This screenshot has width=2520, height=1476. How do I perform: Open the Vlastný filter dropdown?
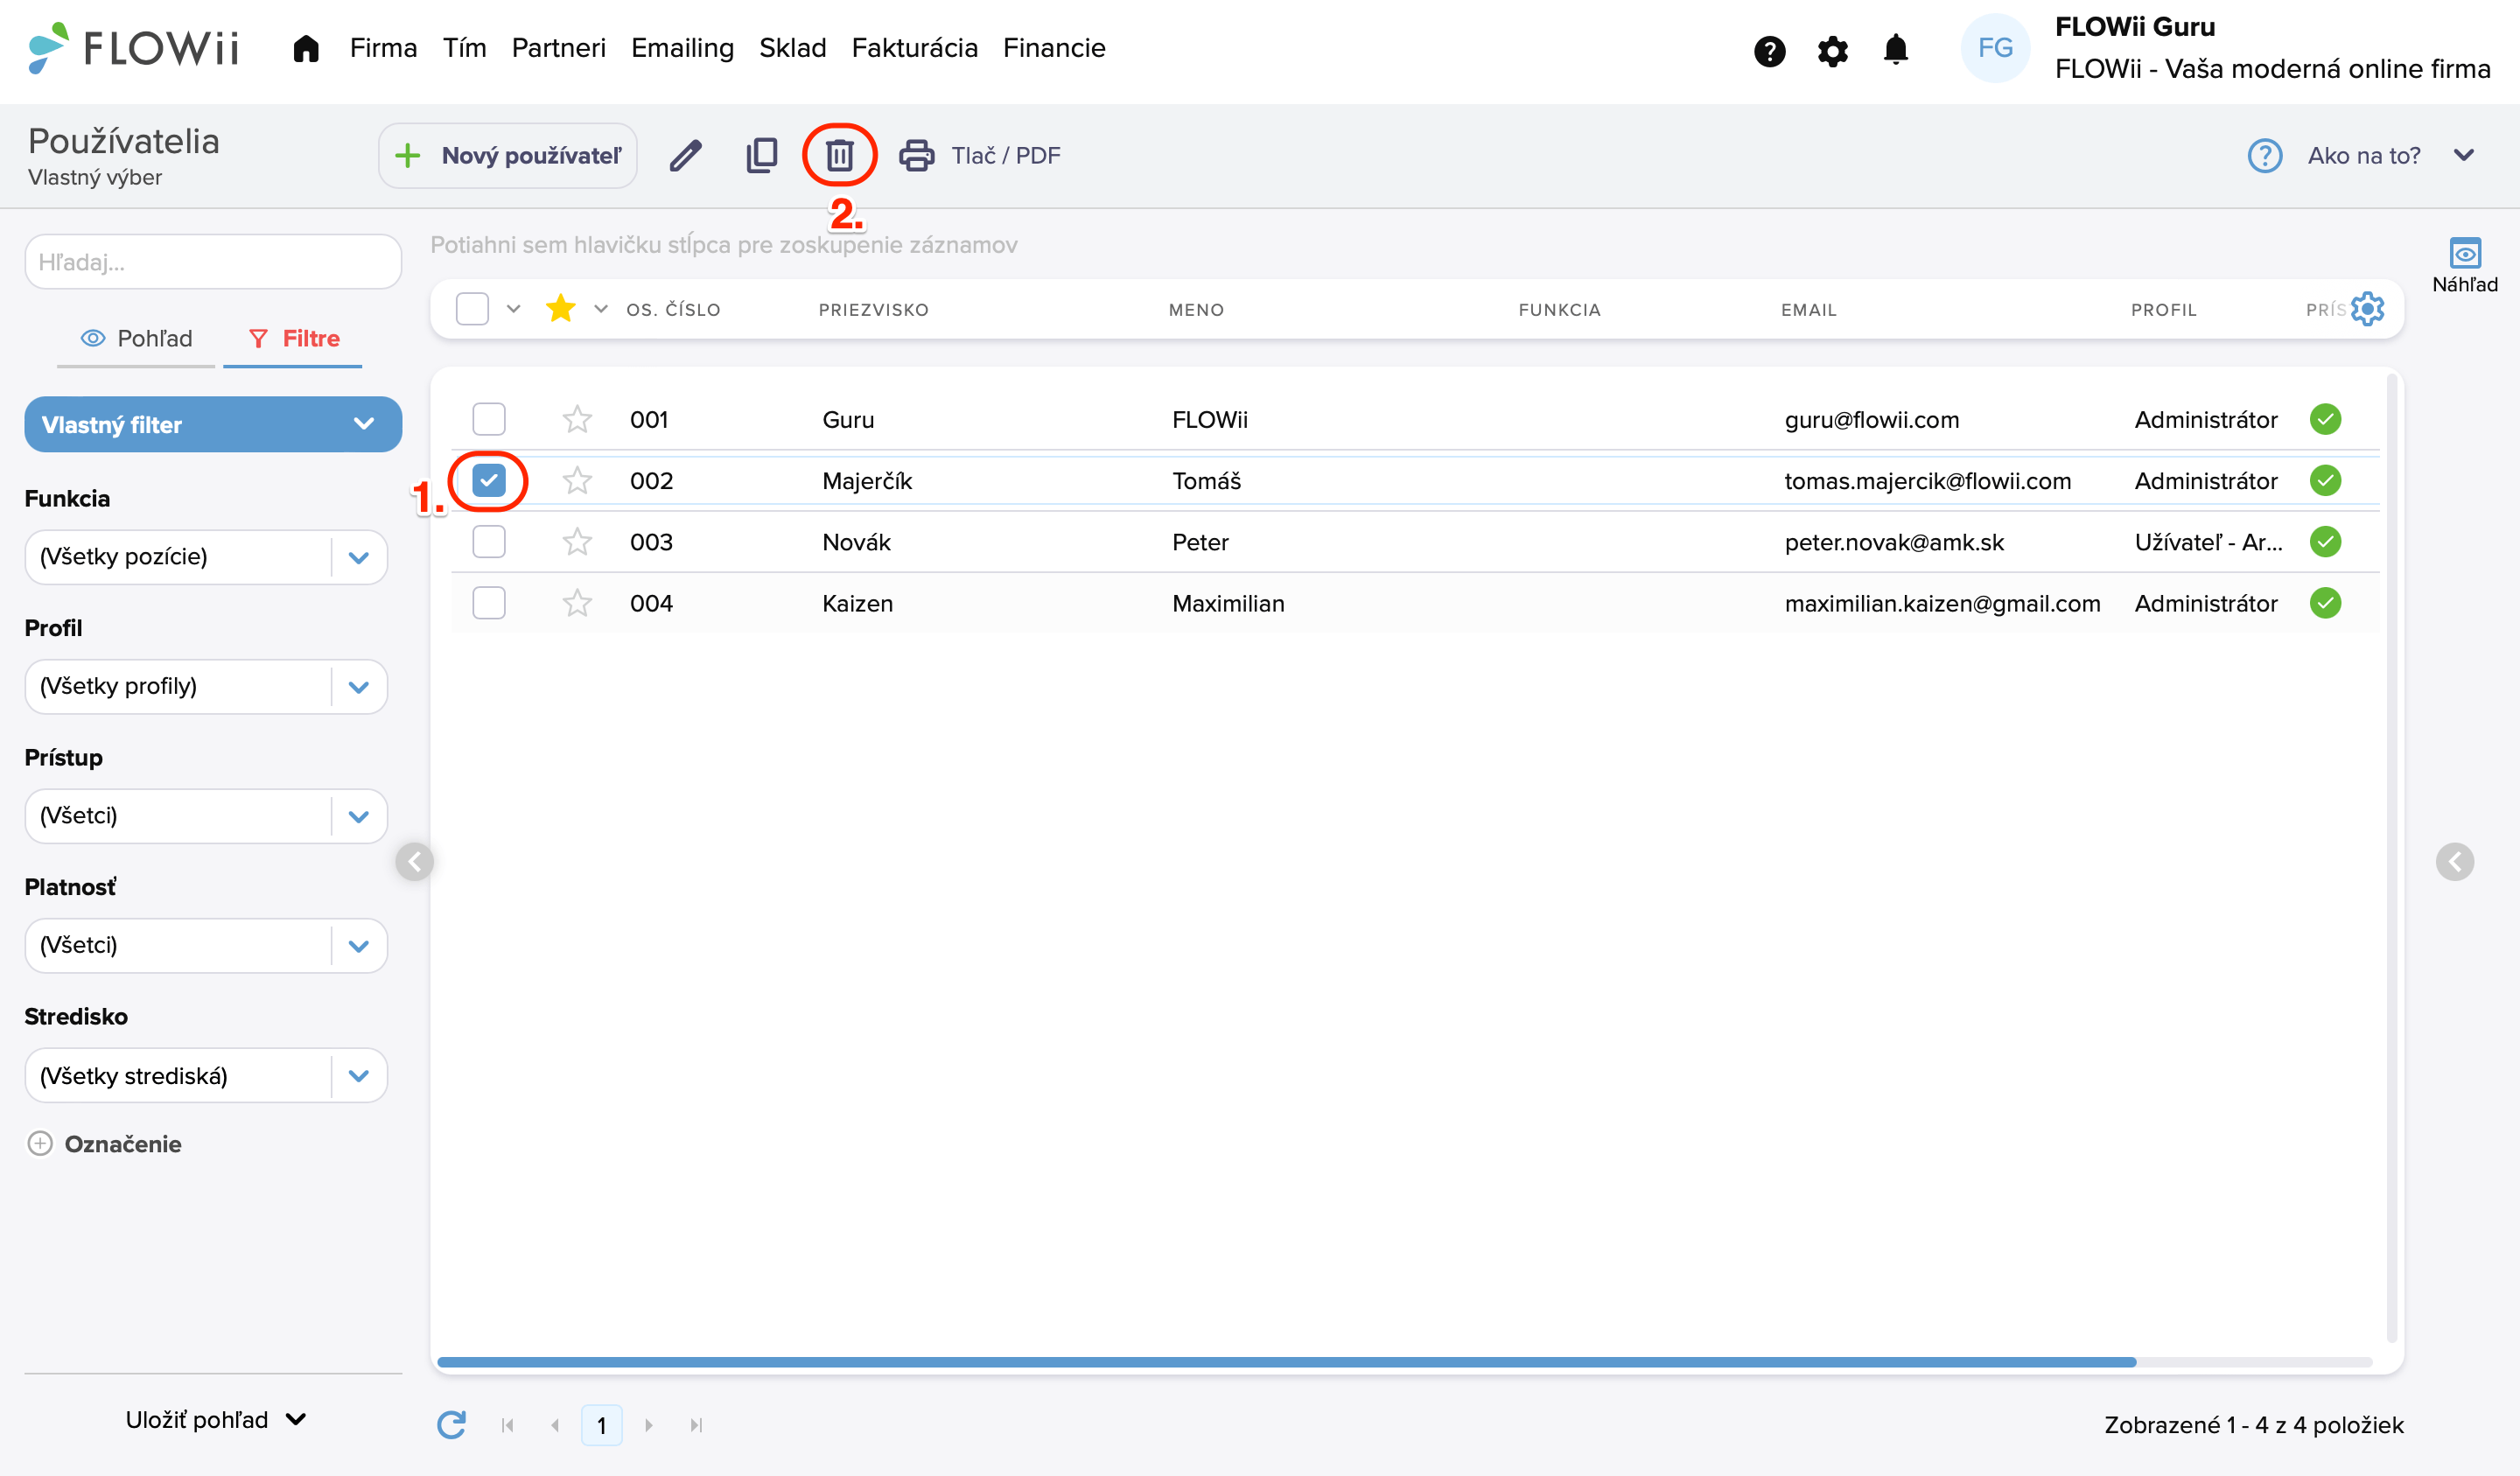click(x=213, y=424)
